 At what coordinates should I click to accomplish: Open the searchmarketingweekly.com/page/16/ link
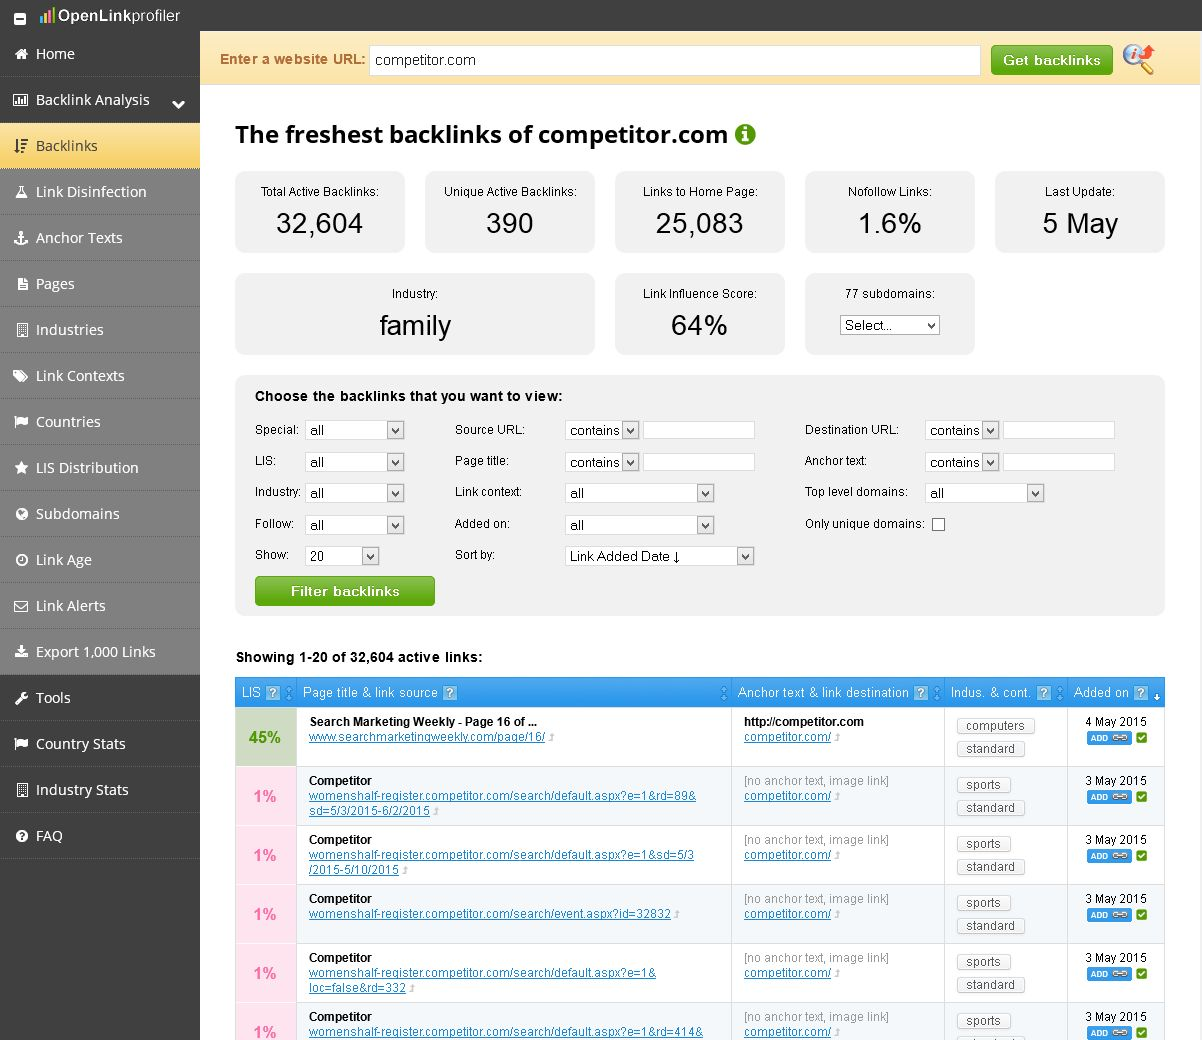427,737
